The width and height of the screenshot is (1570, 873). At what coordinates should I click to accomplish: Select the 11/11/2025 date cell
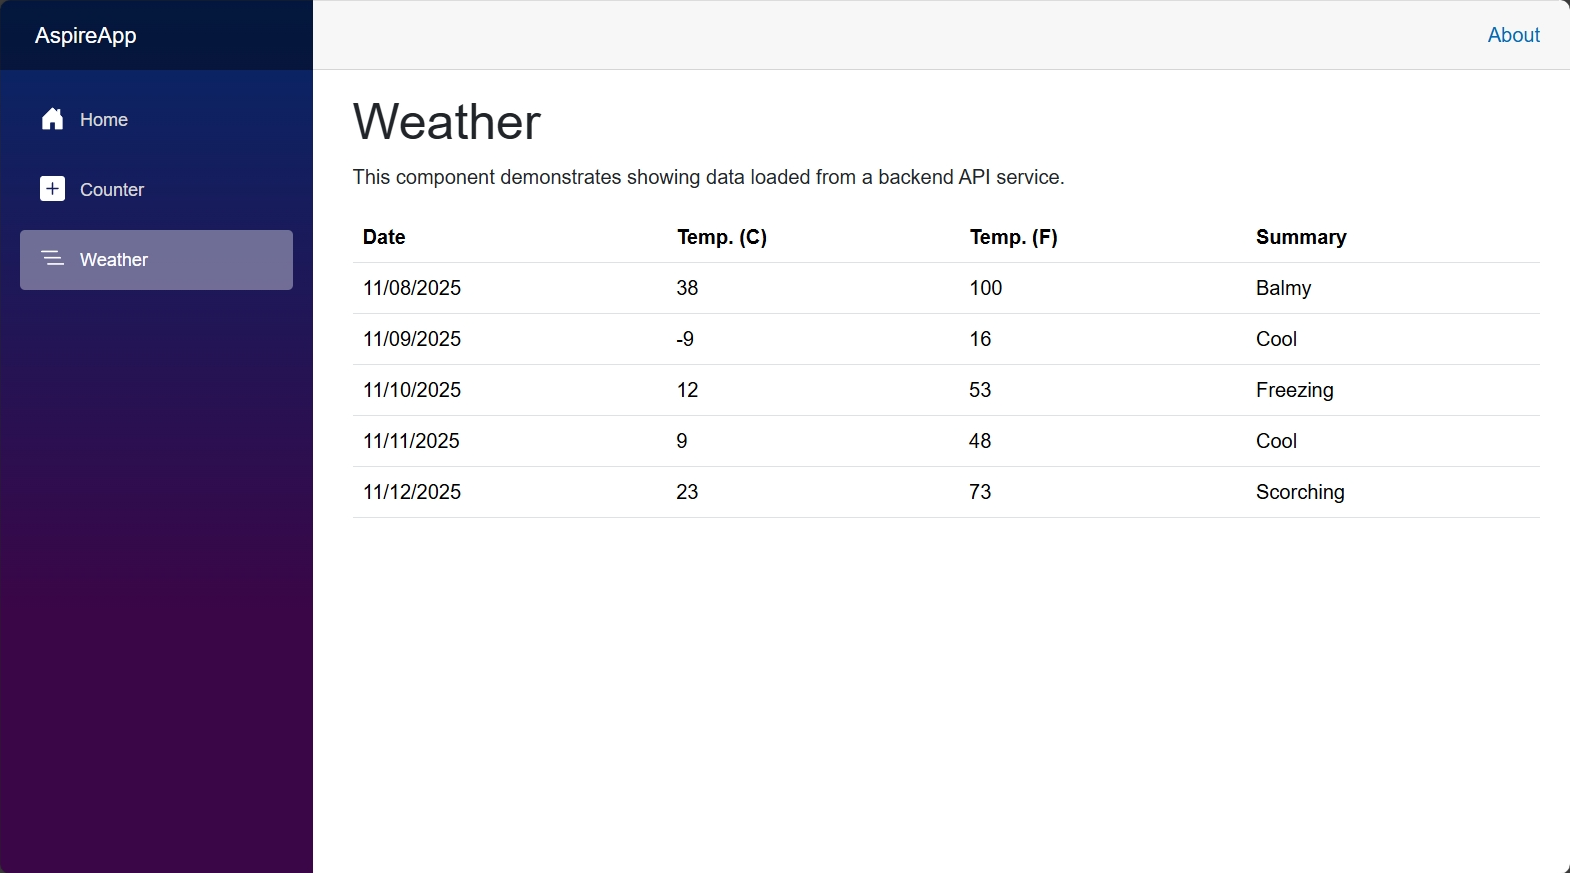(411, 441)
